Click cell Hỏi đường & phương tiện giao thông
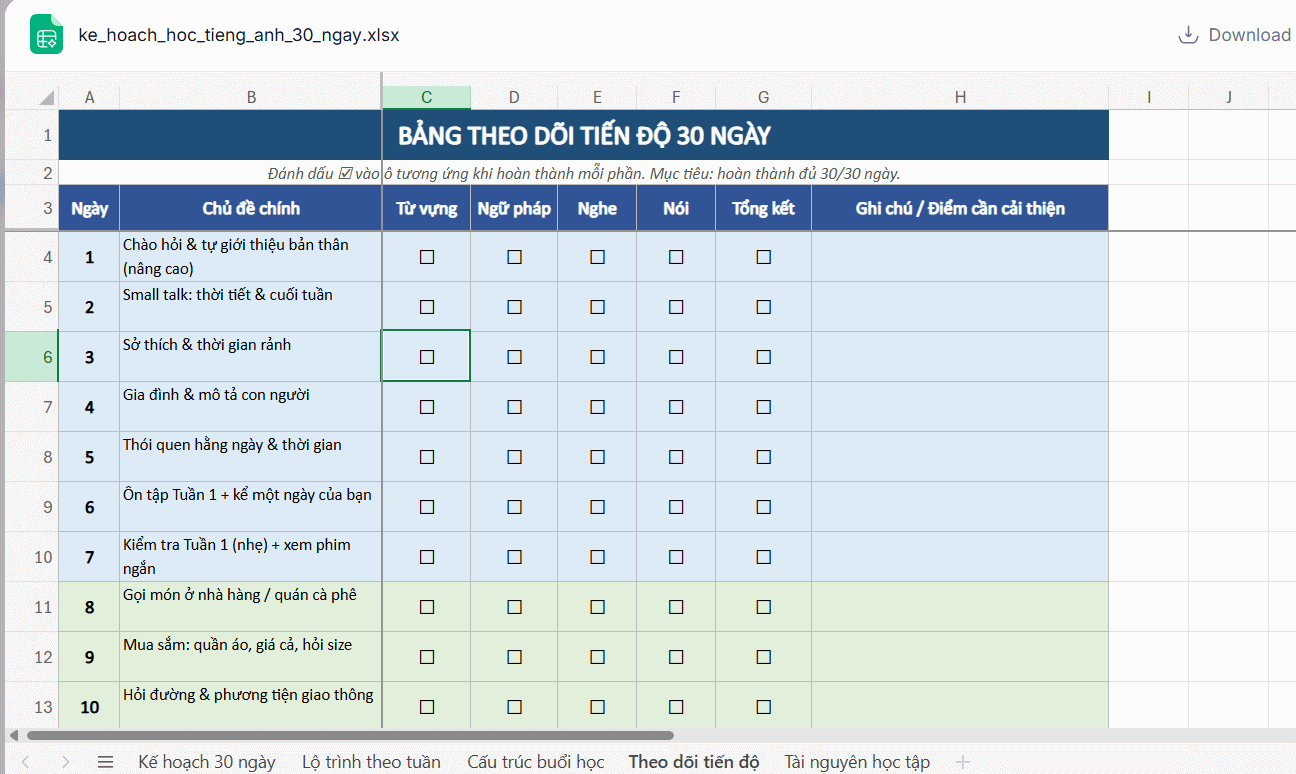The height and width of the screenshot is (774, 1296). click(251, 707)
